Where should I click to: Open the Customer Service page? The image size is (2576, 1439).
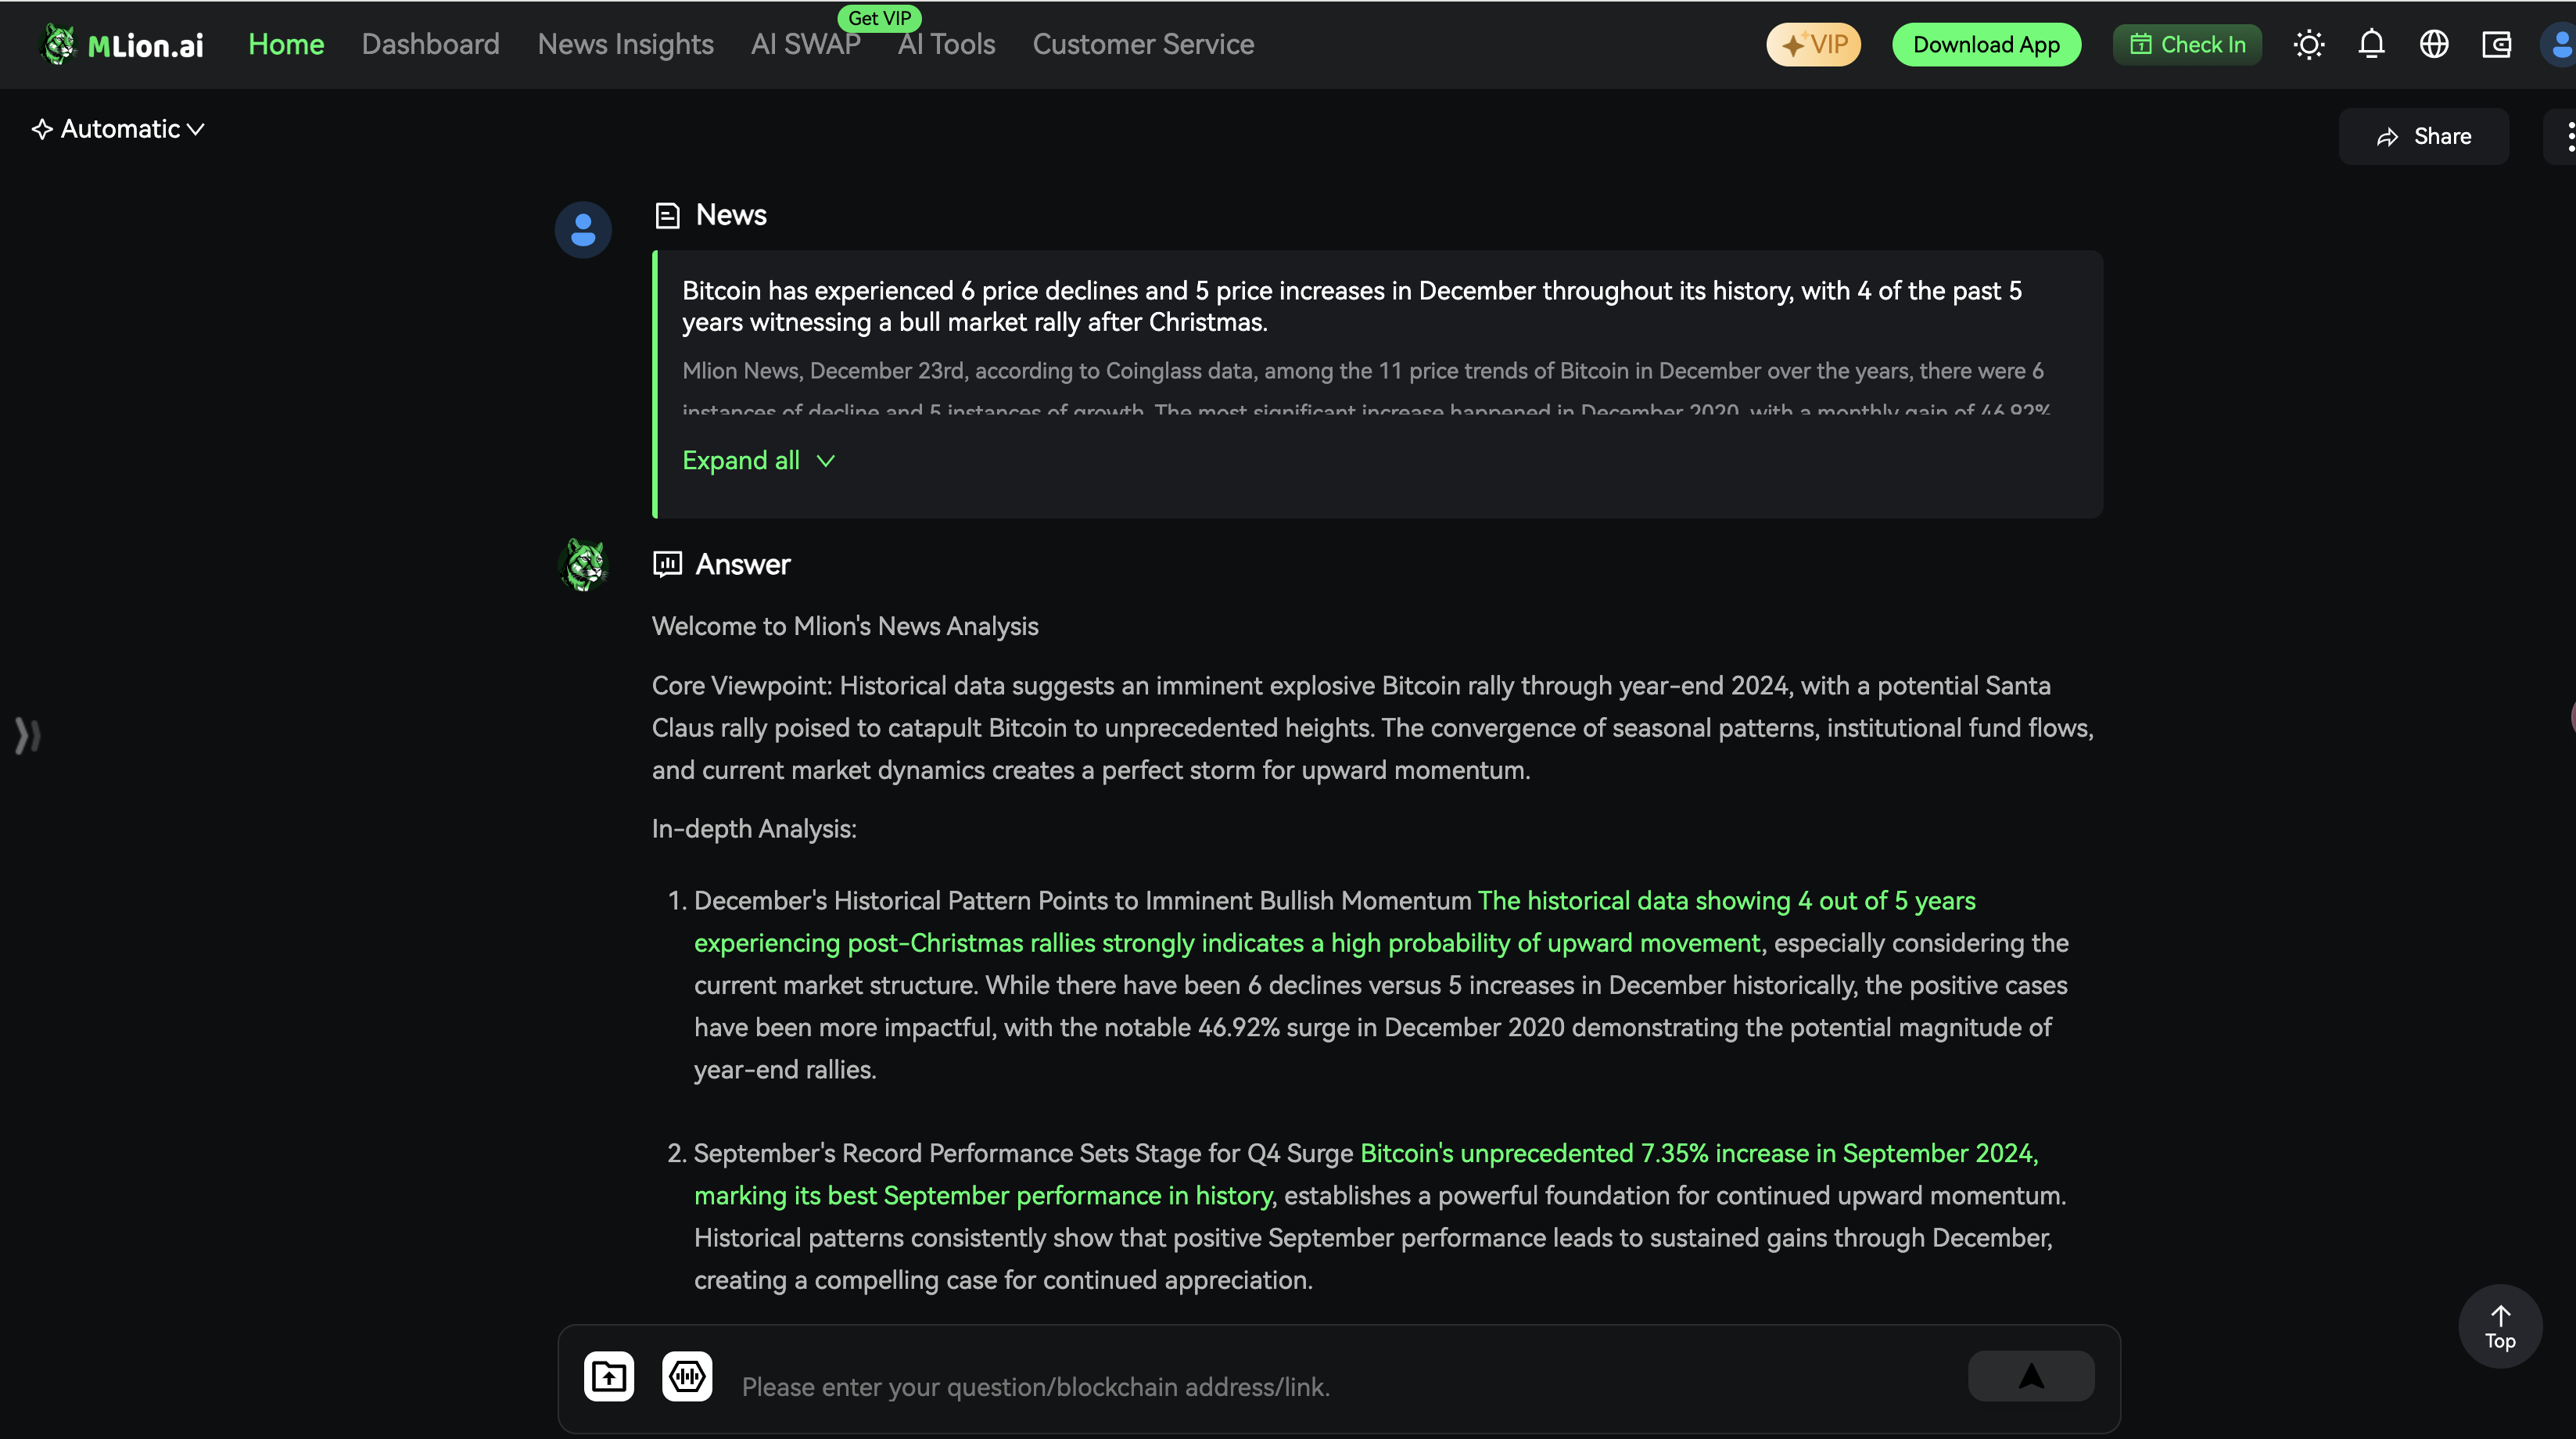click(x=1143, y=44)
